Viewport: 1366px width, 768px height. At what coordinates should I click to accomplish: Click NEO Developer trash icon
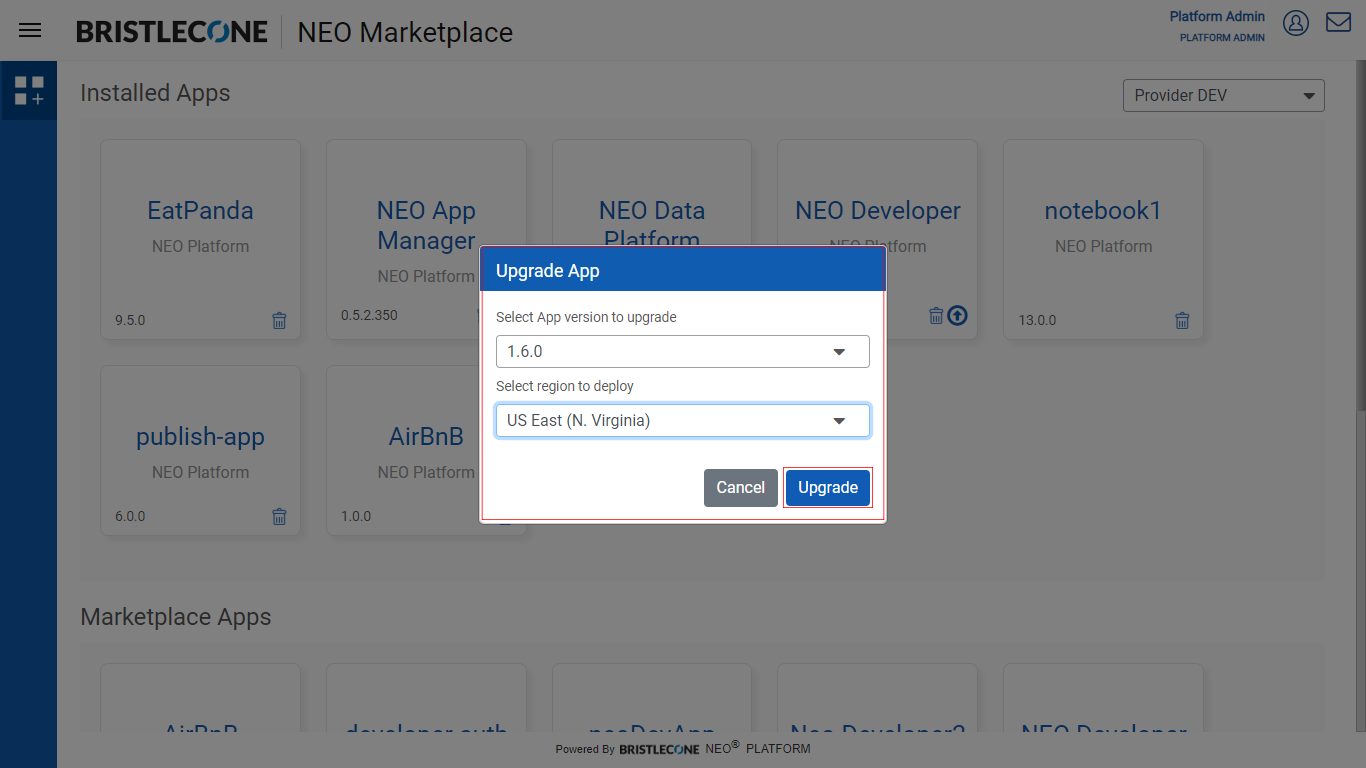936,316
